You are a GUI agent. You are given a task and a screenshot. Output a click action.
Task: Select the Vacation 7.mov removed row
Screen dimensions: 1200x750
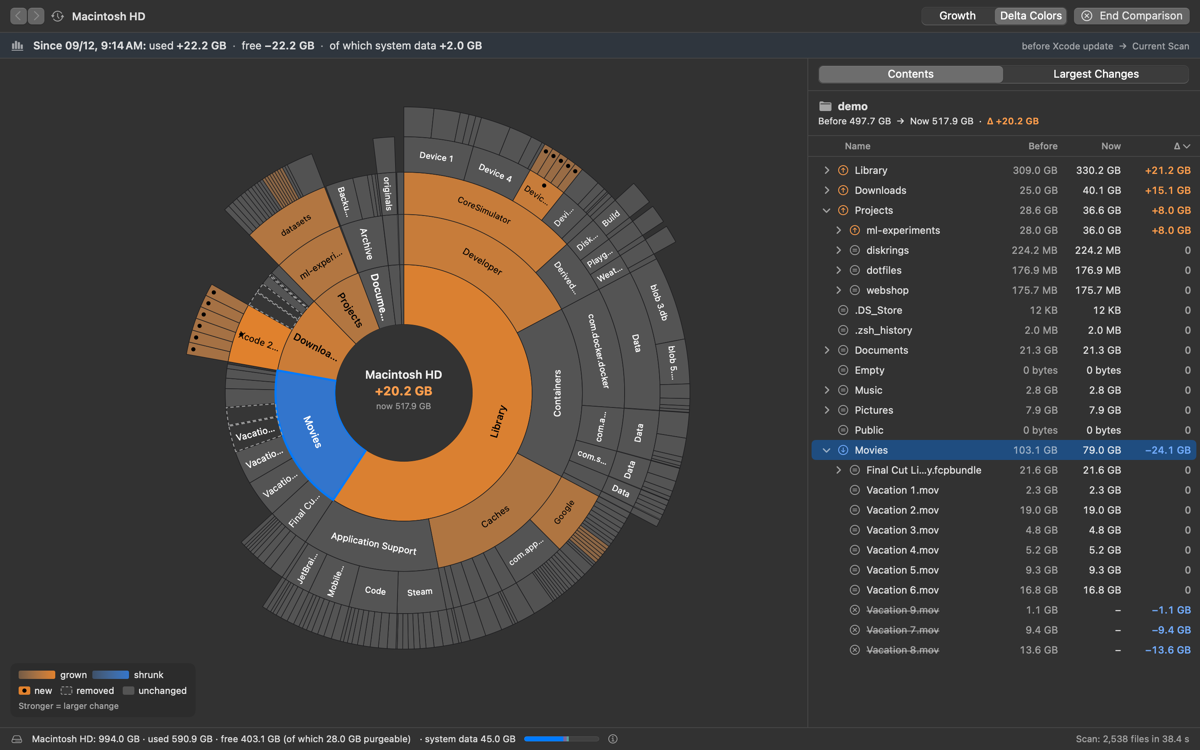1004,630
